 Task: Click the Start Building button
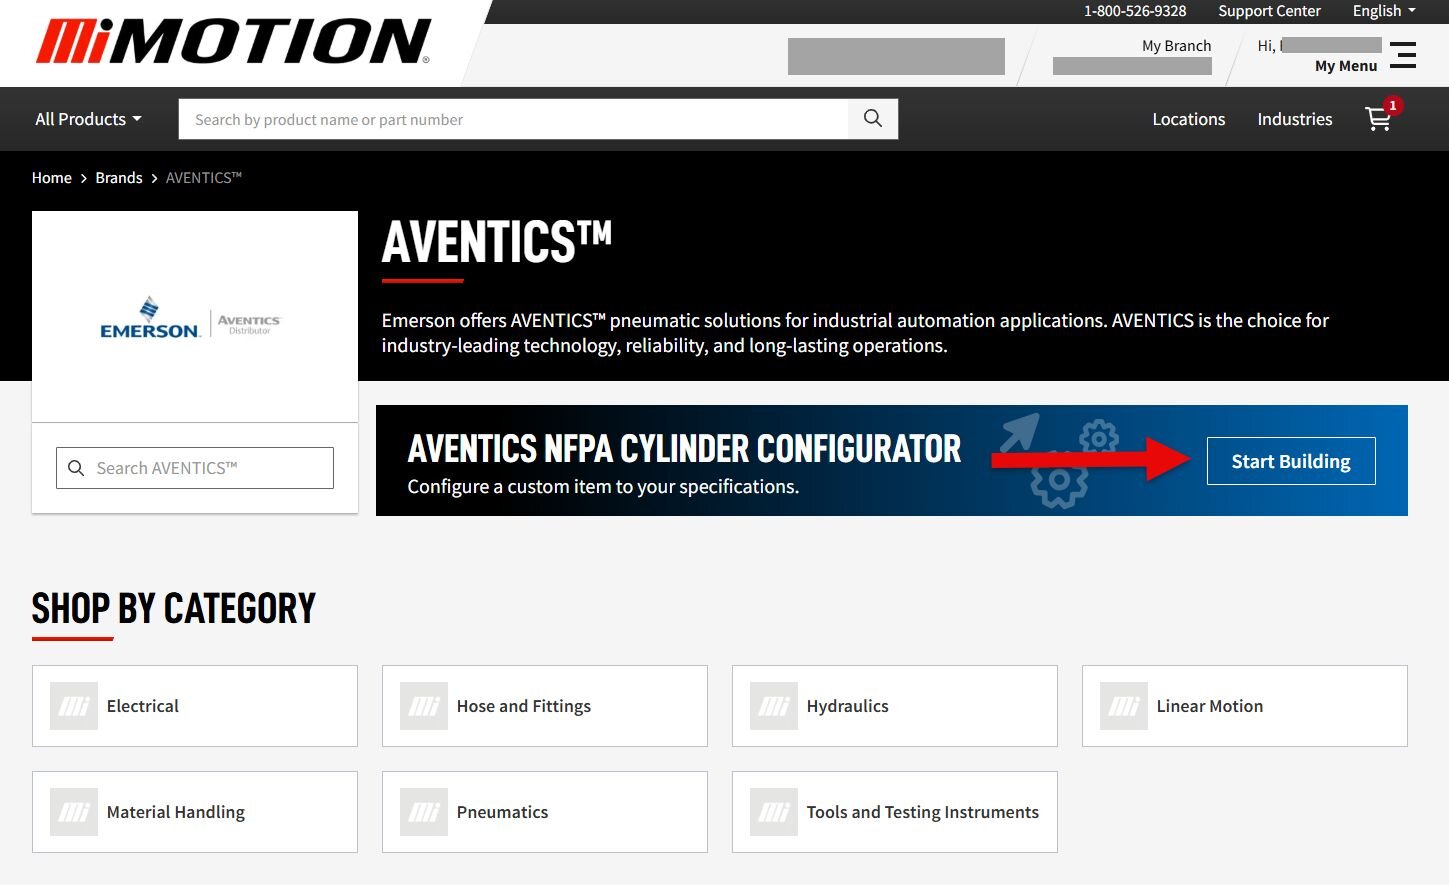tap(1290, 461)
